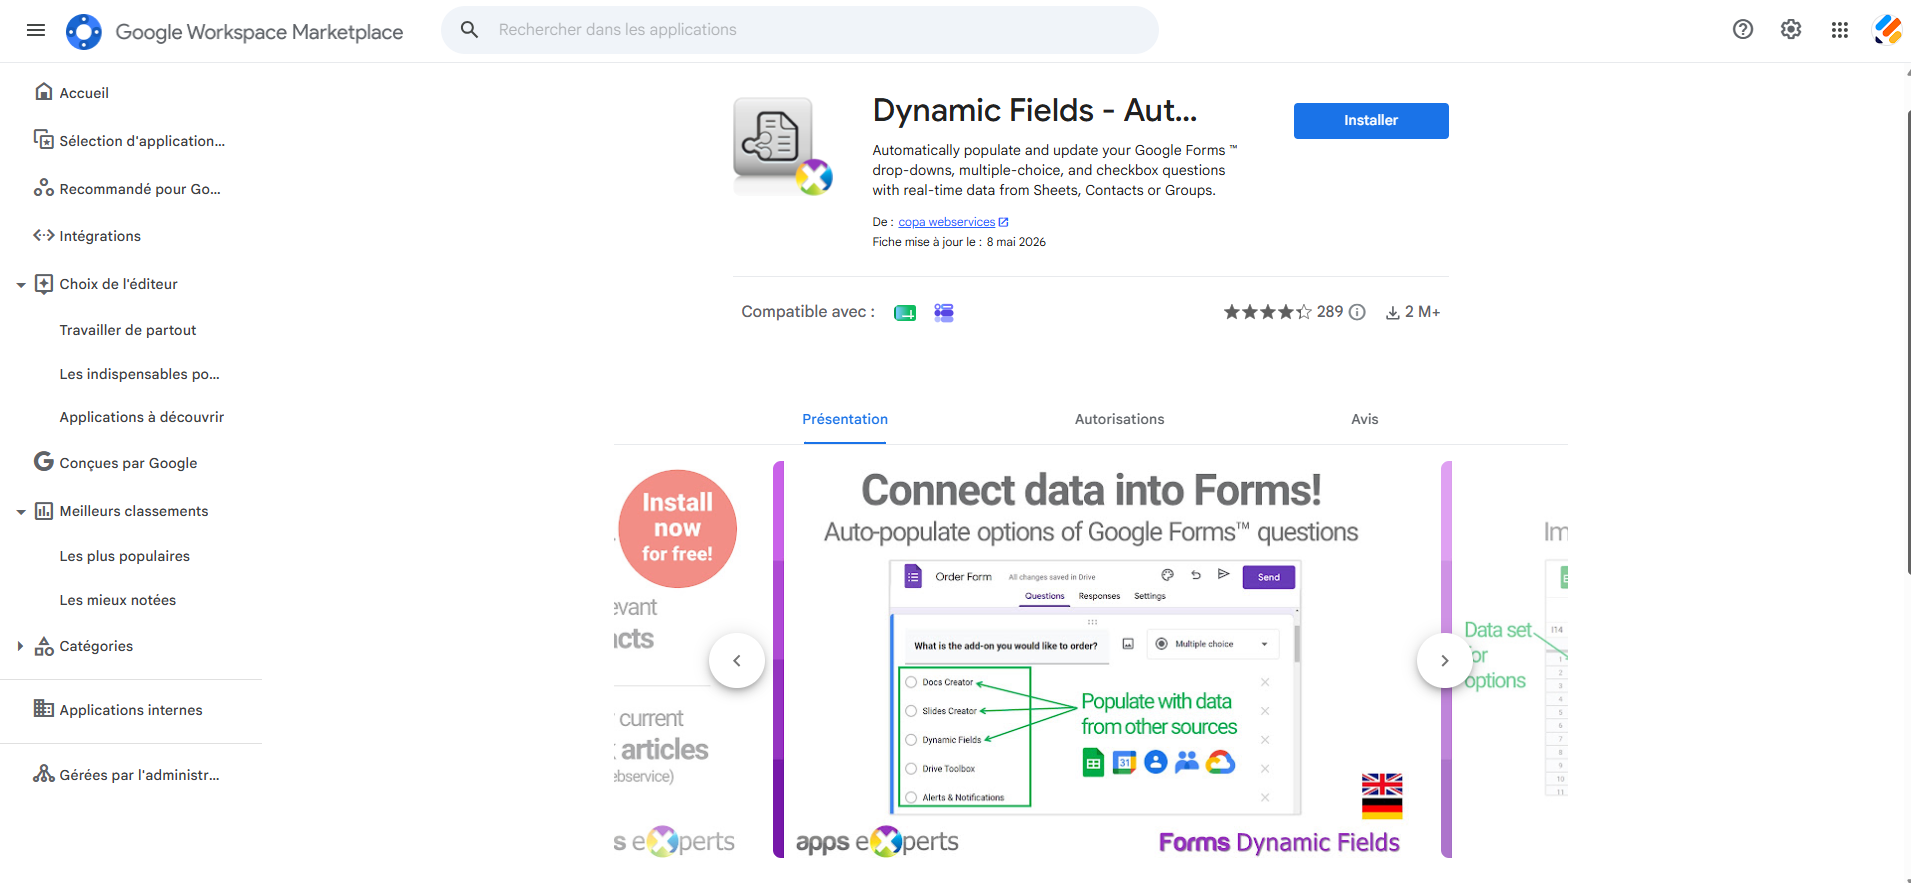Image resolution: width=1911 pixels, height=883 pixels.
Task: Switch to the Présentation tab
Action: pyautogui.click(x=845, y=420)
